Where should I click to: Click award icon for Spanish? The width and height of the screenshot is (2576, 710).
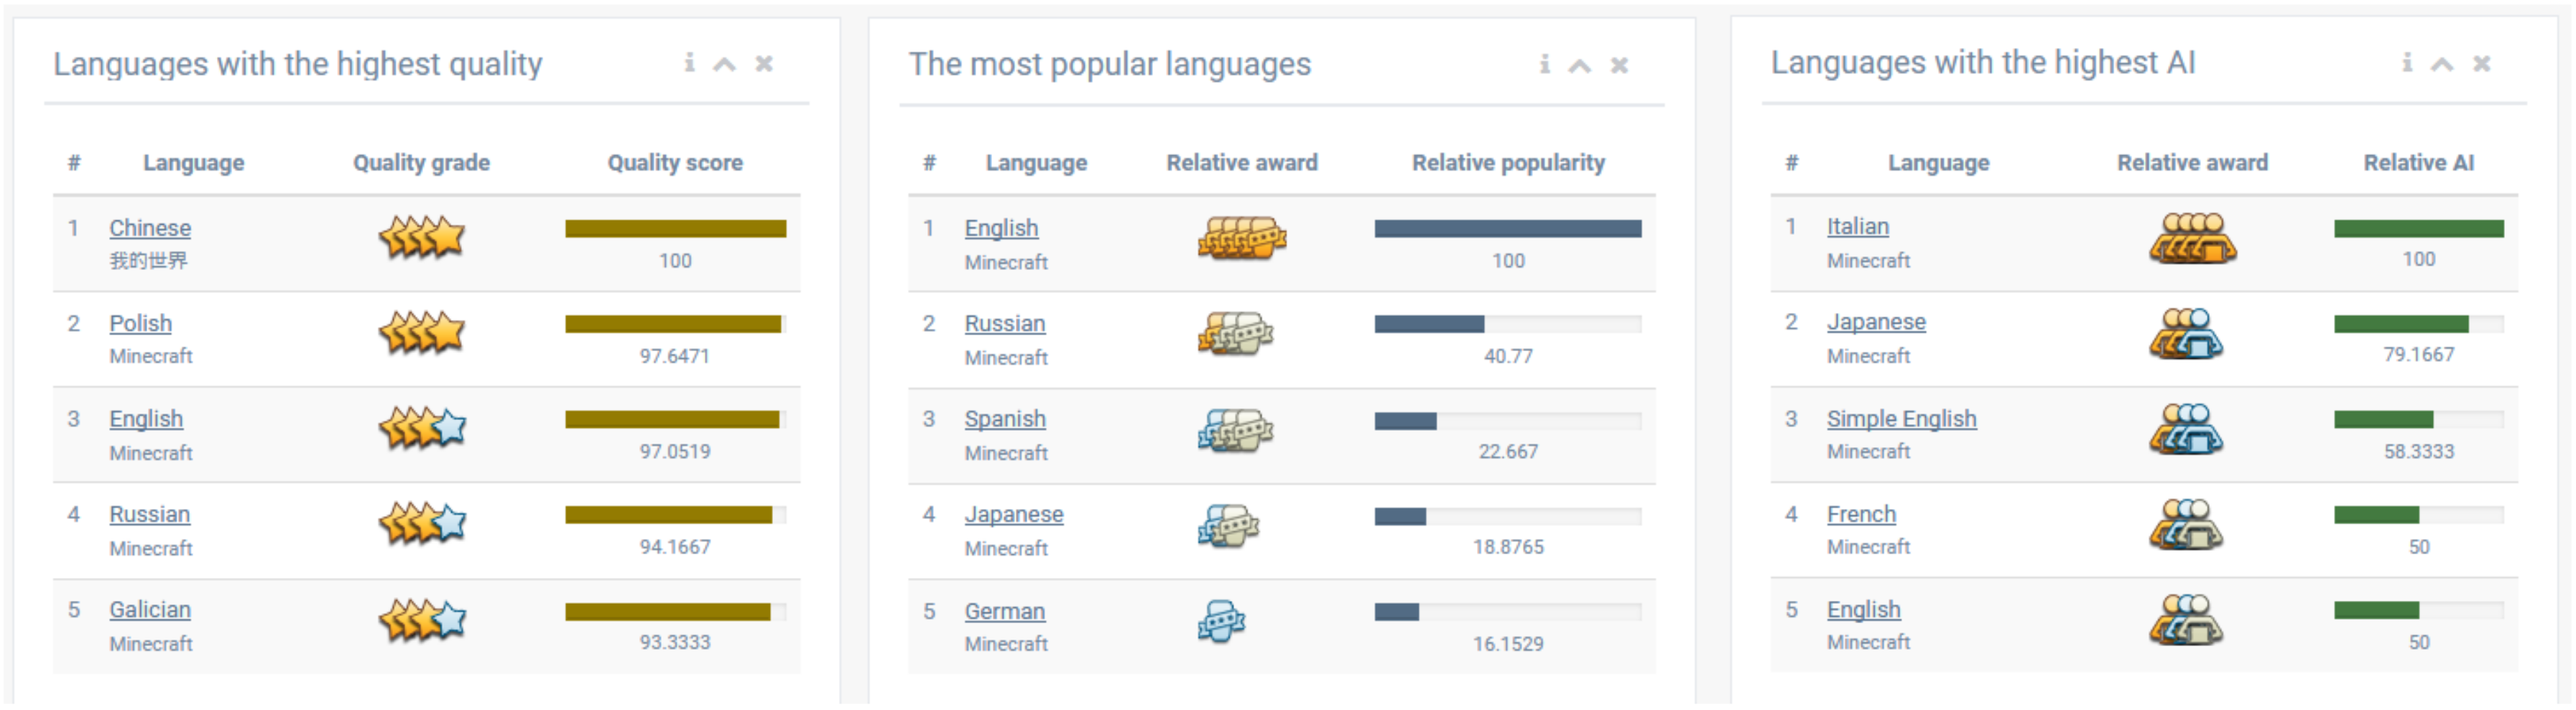coord(1235,430)
